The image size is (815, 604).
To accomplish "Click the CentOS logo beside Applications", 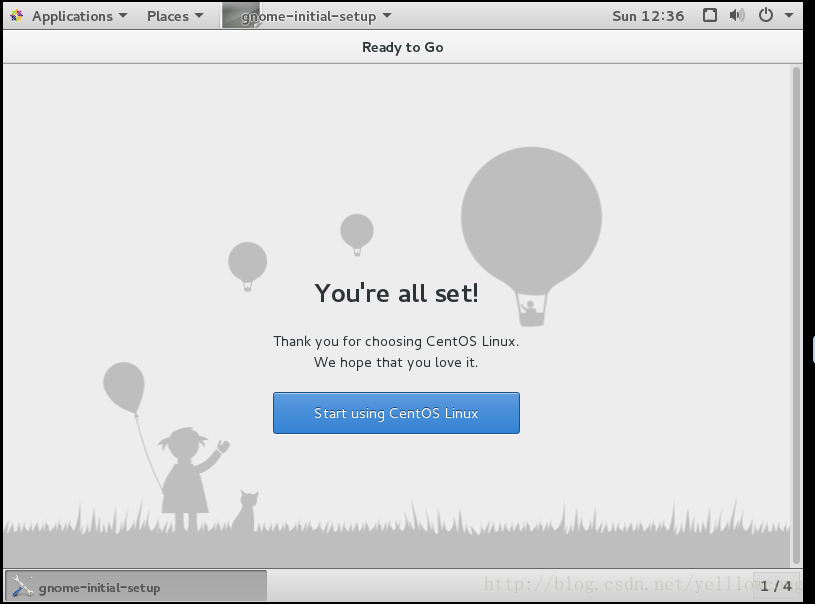I will coord(16,16).
